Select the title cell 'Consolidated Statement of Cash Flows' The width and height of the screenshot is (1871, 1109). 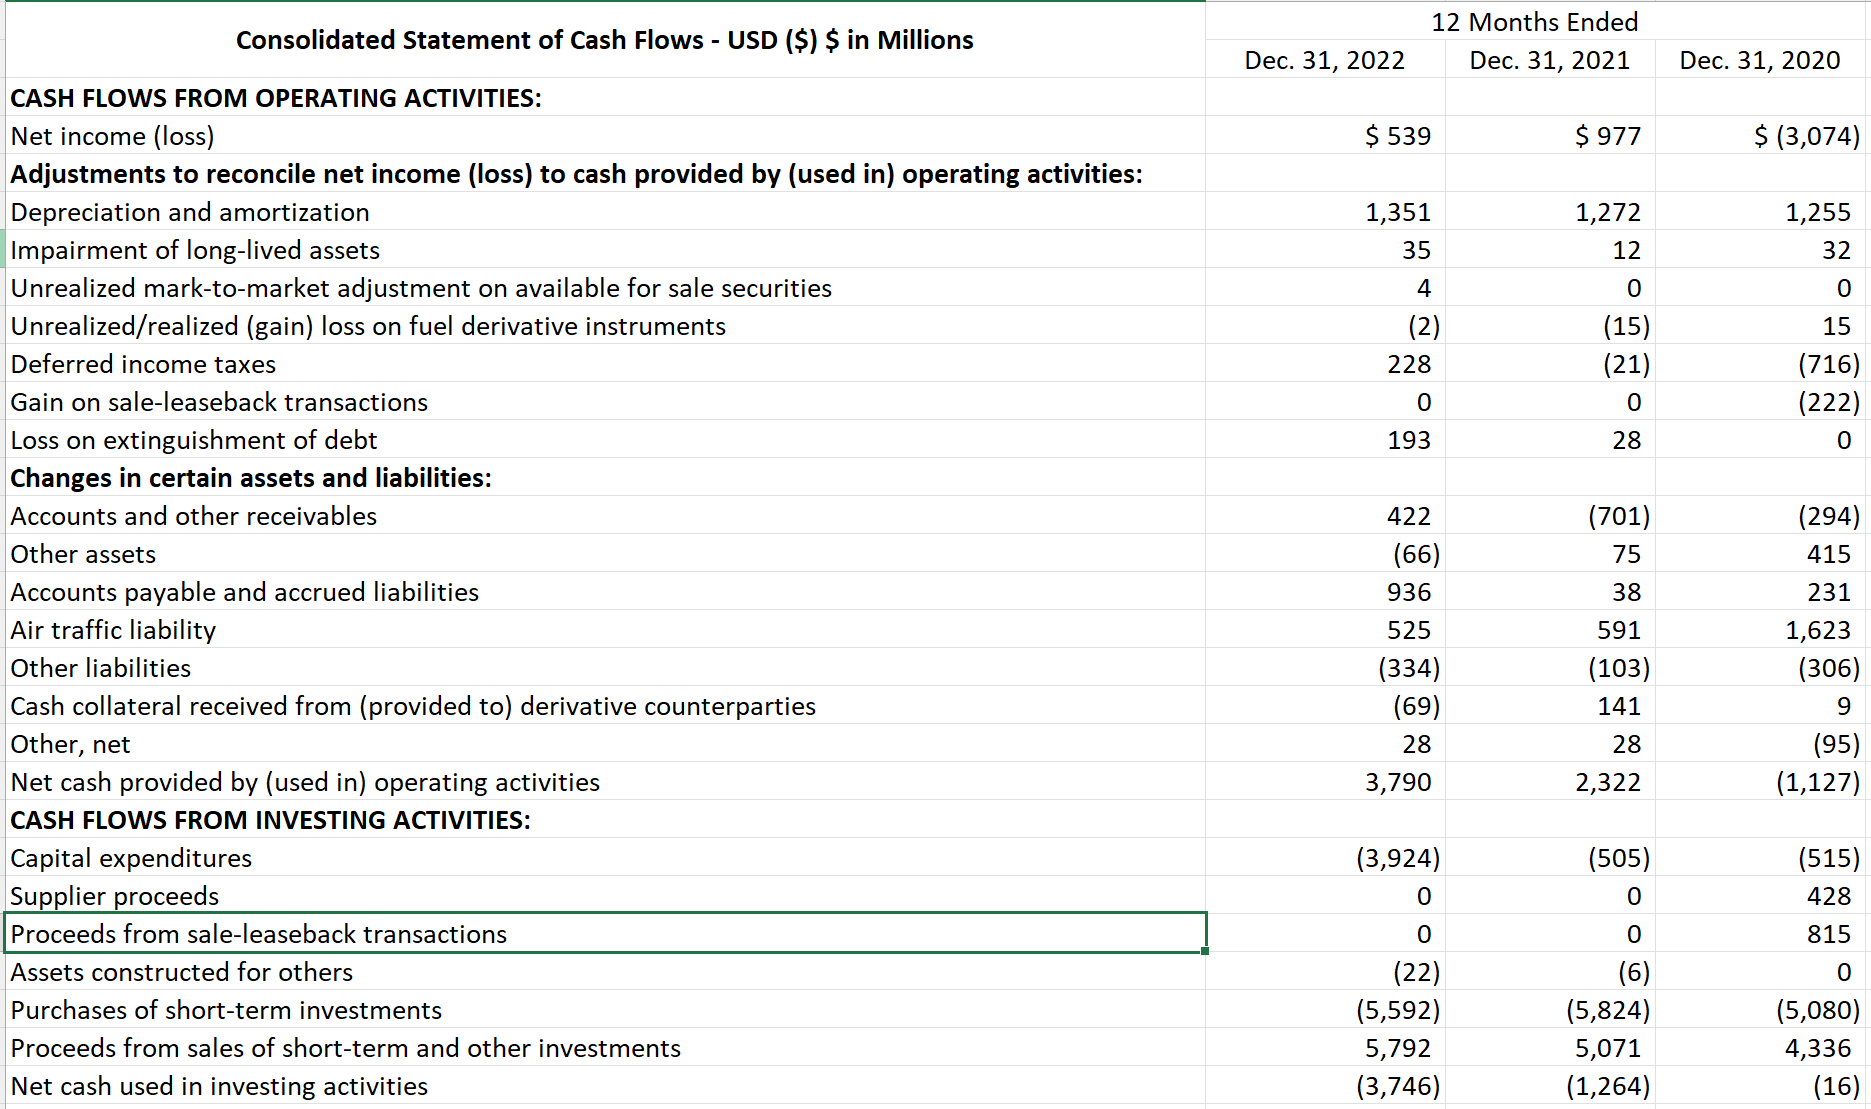604,40
